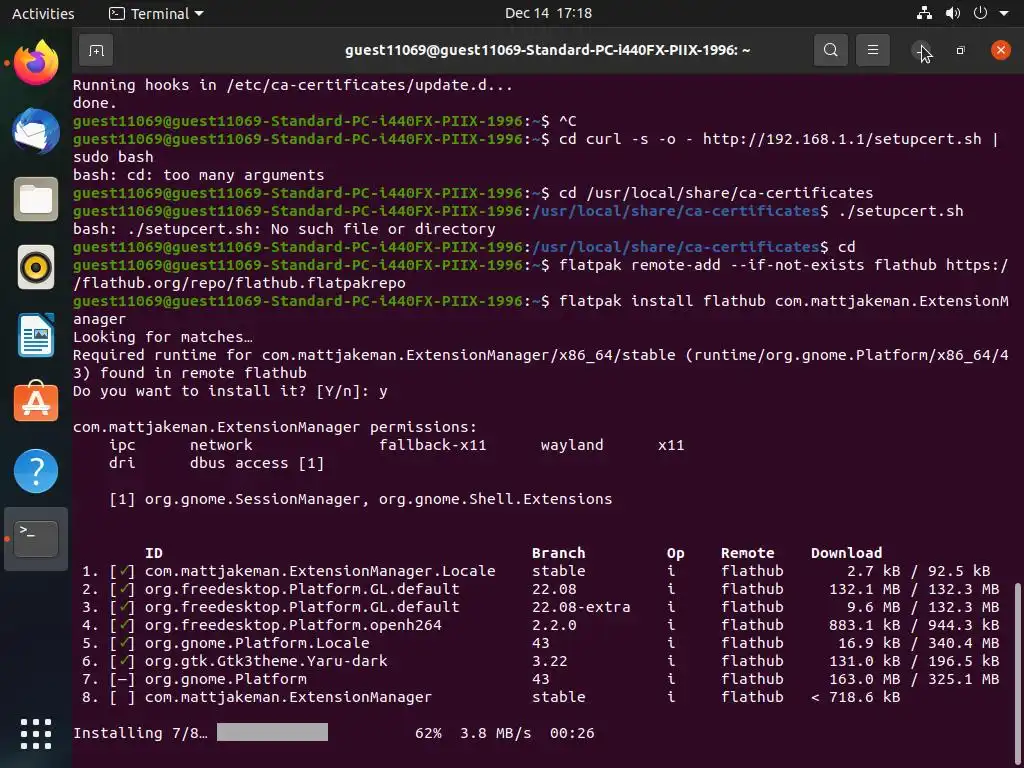
Task: Minimize the terminal window
Action: point(921,50)
